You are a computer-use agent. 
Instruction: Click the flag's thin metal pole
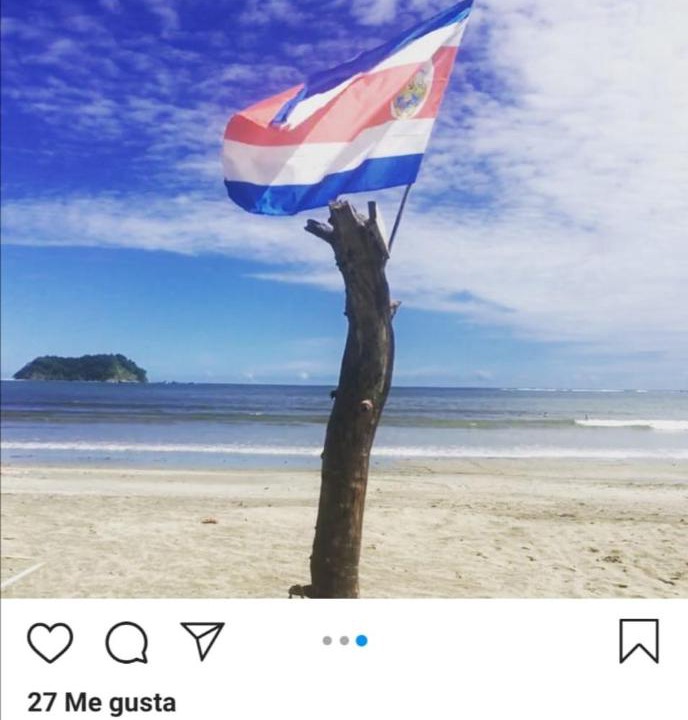coord(399,214)
